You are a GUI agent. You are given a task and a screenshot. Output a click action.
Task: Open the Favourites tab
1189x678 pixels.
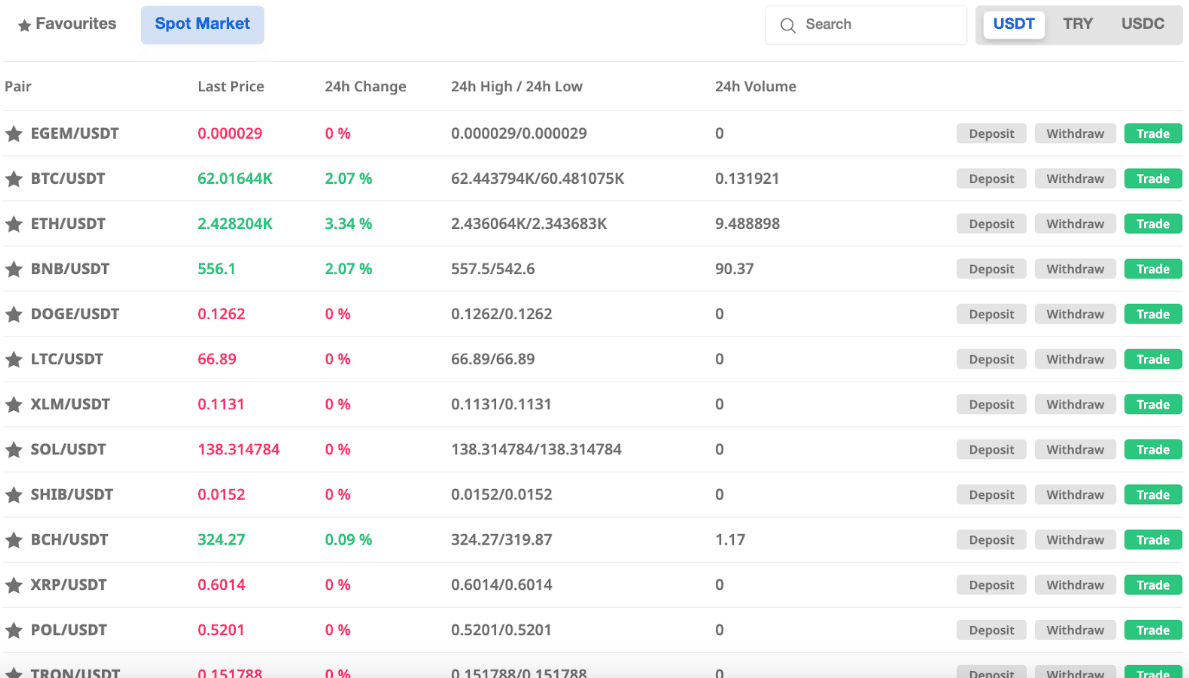click(67, 24)
